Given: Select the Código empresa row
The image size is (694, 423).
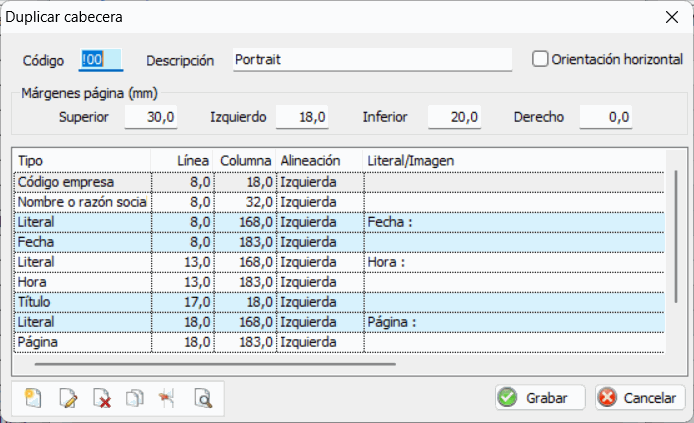Looking at the screenshot, I should click(x=339, y=182).
